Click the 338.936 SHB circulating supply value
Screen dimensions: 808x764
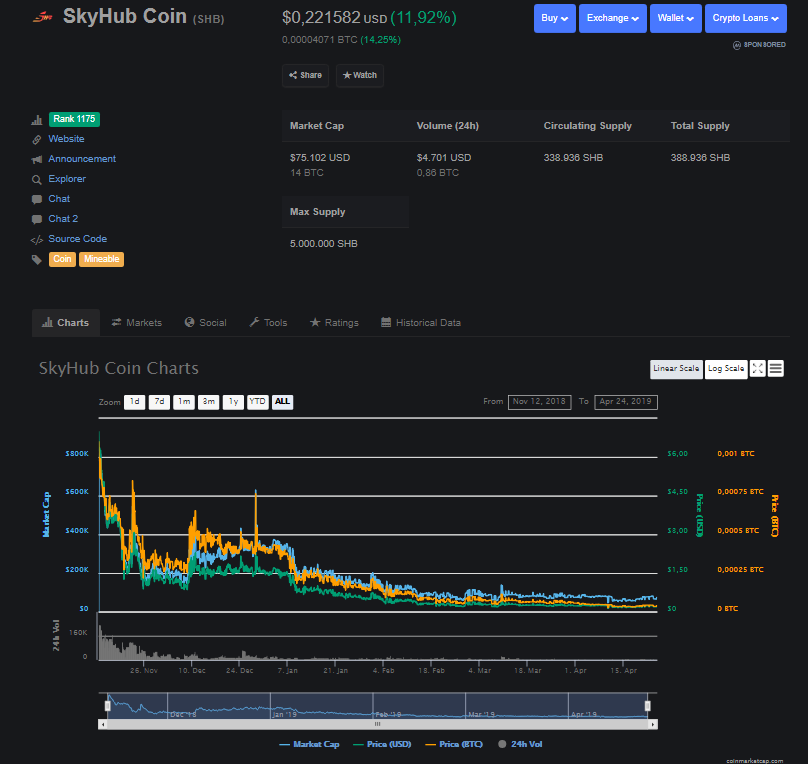click(x=574, y=158)
